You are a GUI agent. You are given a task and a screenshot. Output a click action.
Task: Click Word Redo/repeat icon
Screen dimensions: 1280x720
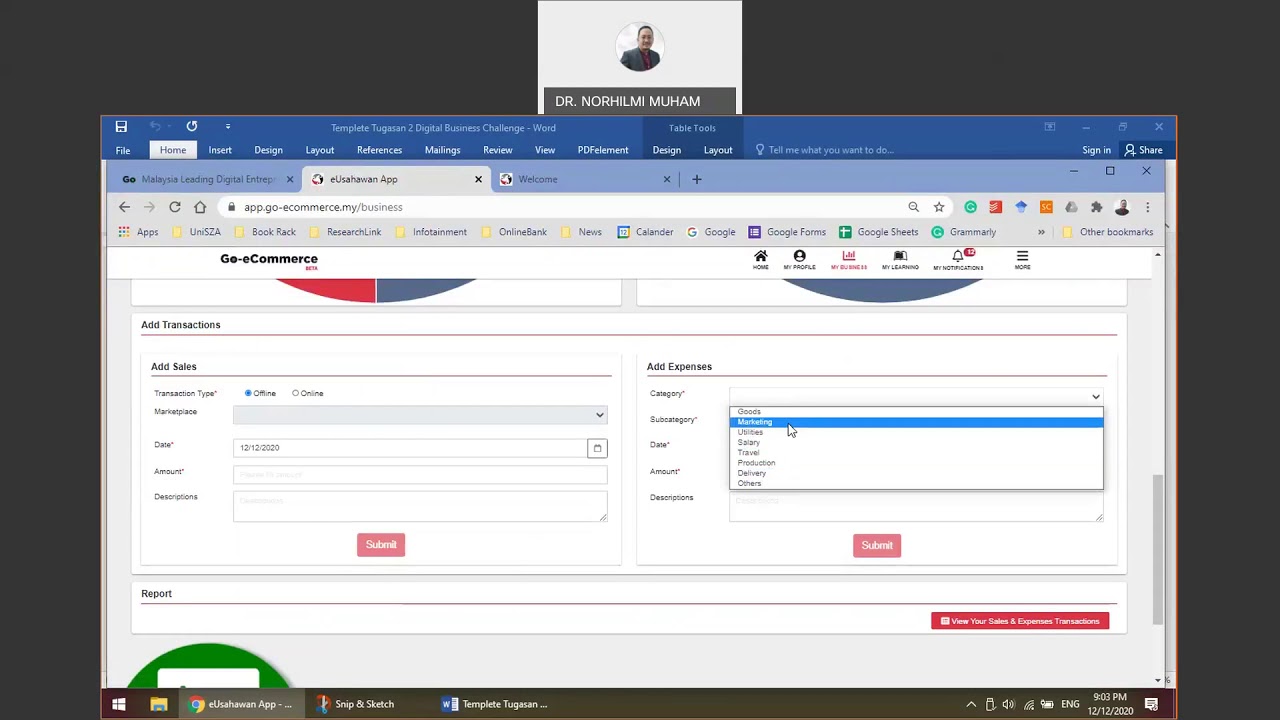tap(192, 127)
